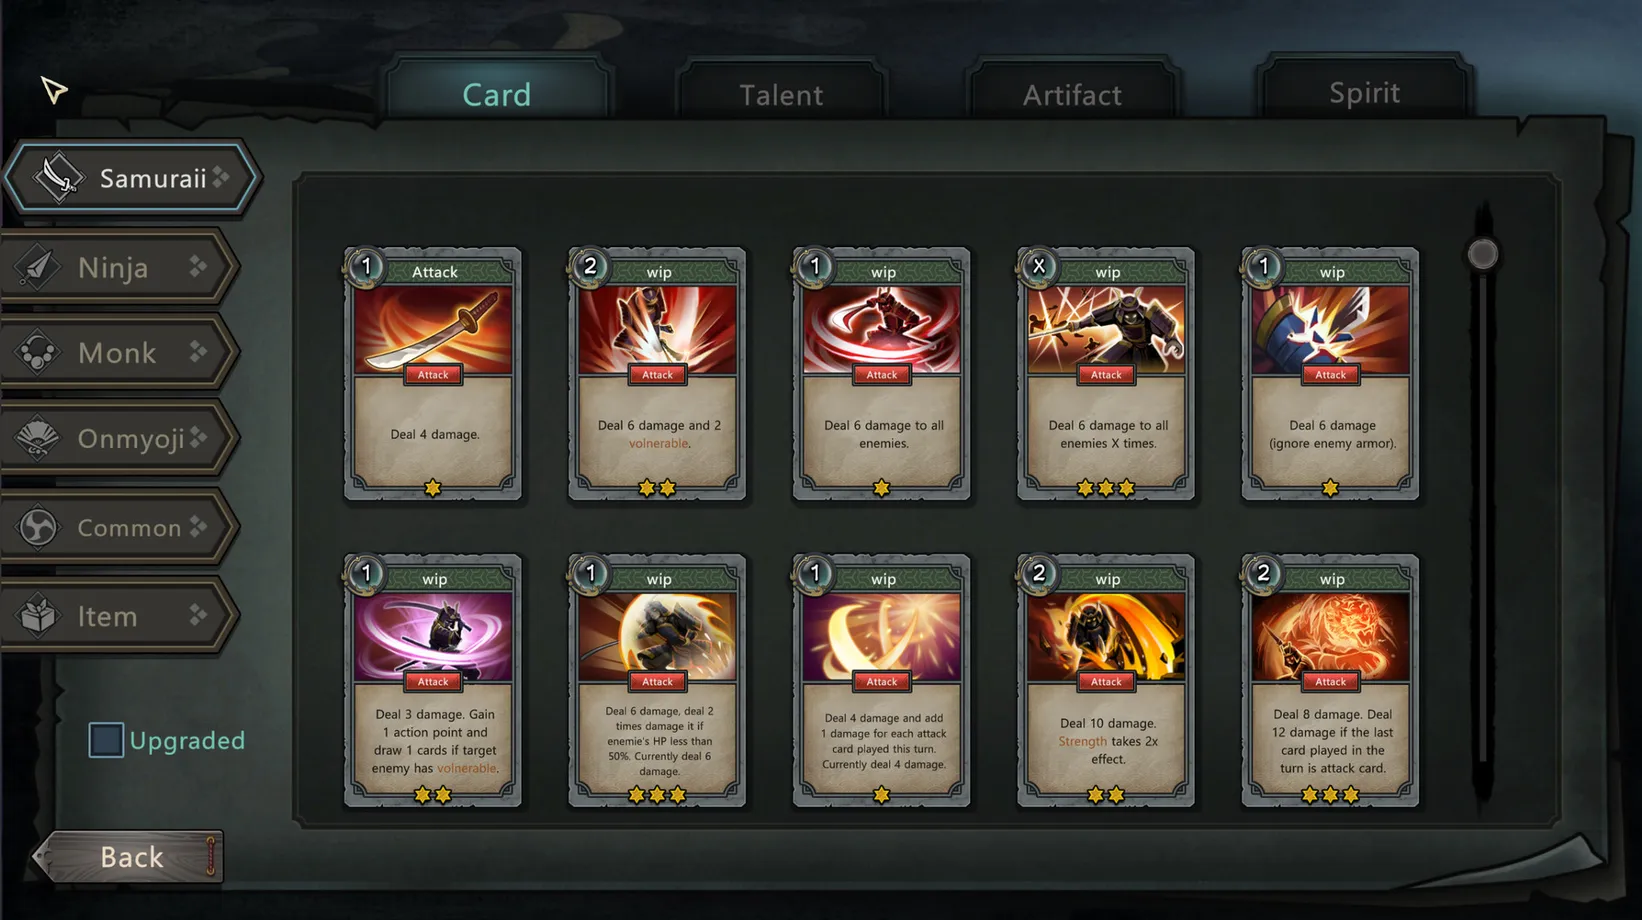Image resolution: width=1642 pixels, height=920 pixels.
Task: Click the Common tomoe icon
Action: (x=38, y=527)
